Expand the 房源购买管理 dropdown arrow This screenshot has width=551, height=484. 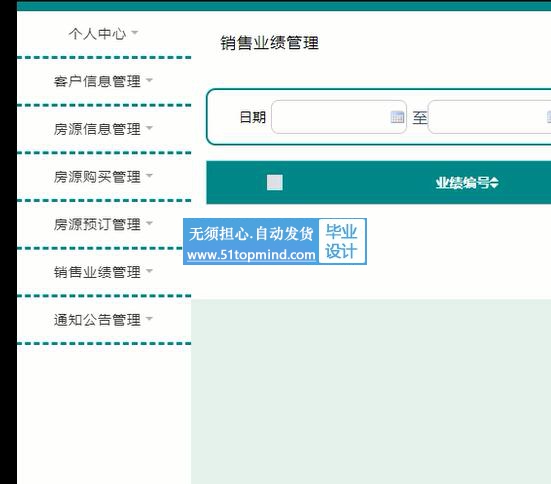pos(149,175)
